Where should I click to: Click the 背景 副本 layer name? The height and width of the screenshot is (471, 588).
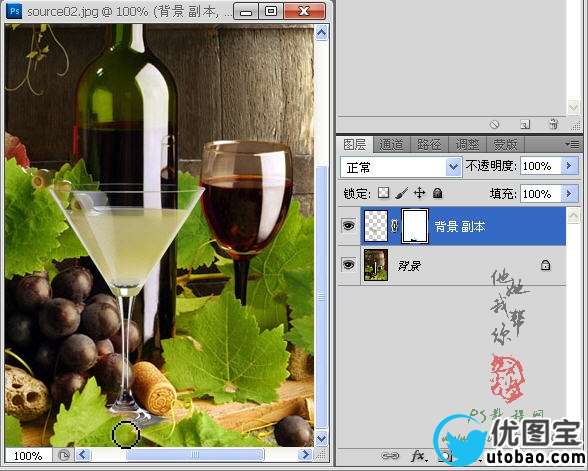pos(460,226)
